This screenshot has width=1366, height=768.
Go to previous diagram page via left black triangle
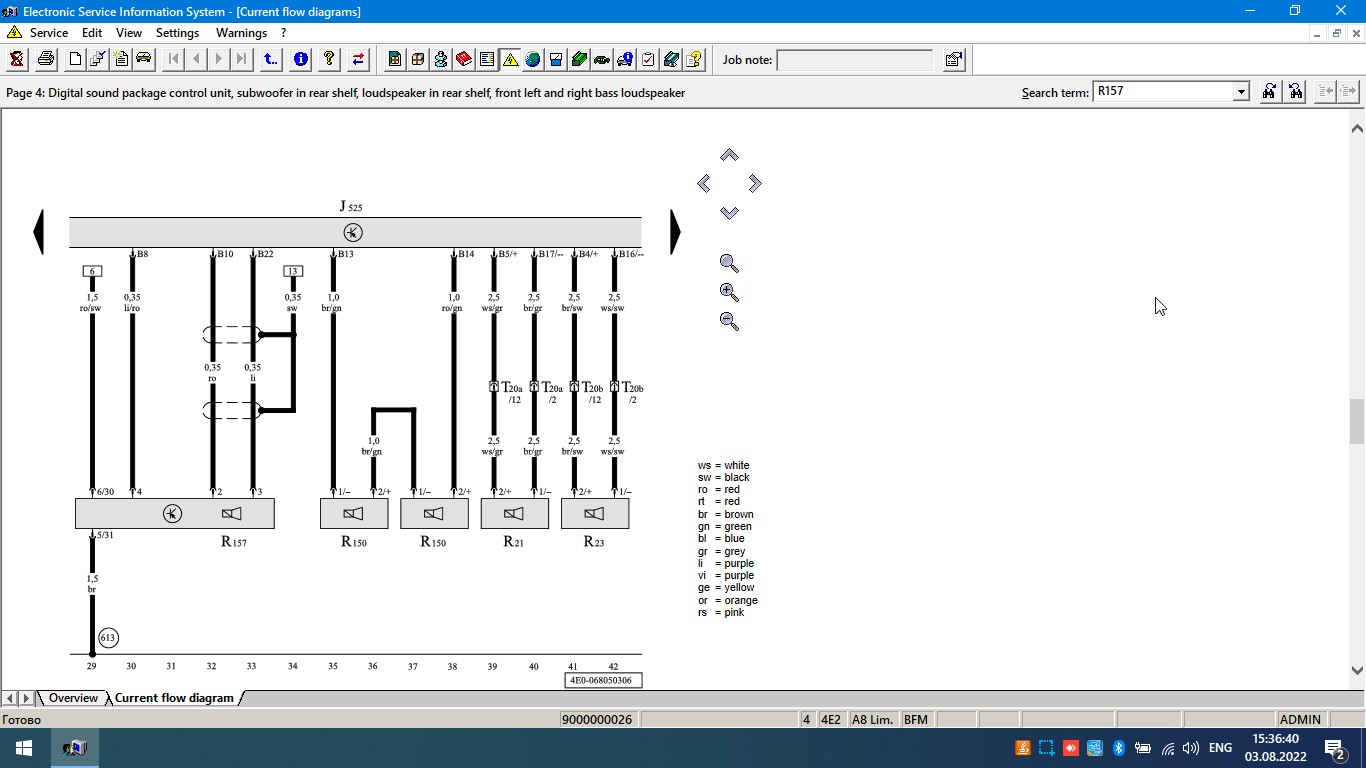pyautogui.click(x=39, y=231)
